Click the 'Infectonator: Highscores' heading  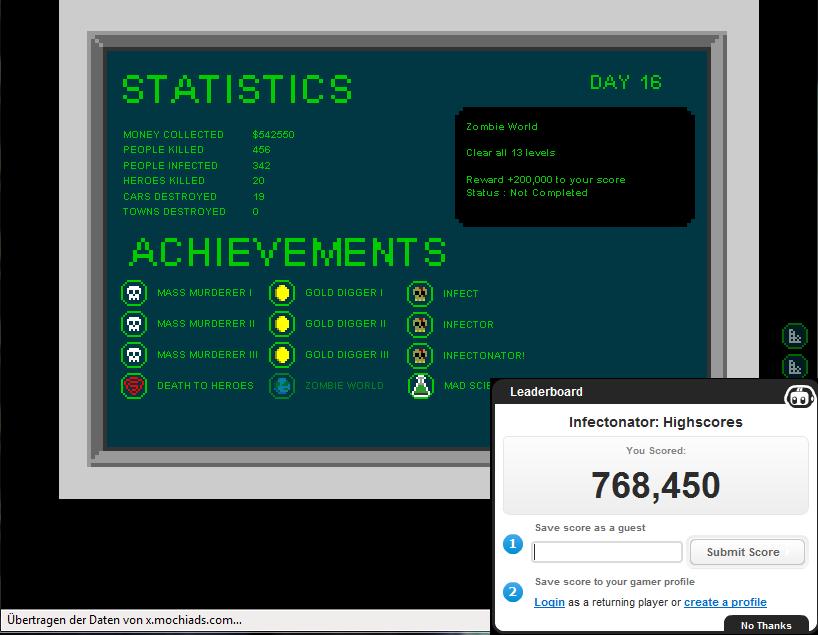655,422
